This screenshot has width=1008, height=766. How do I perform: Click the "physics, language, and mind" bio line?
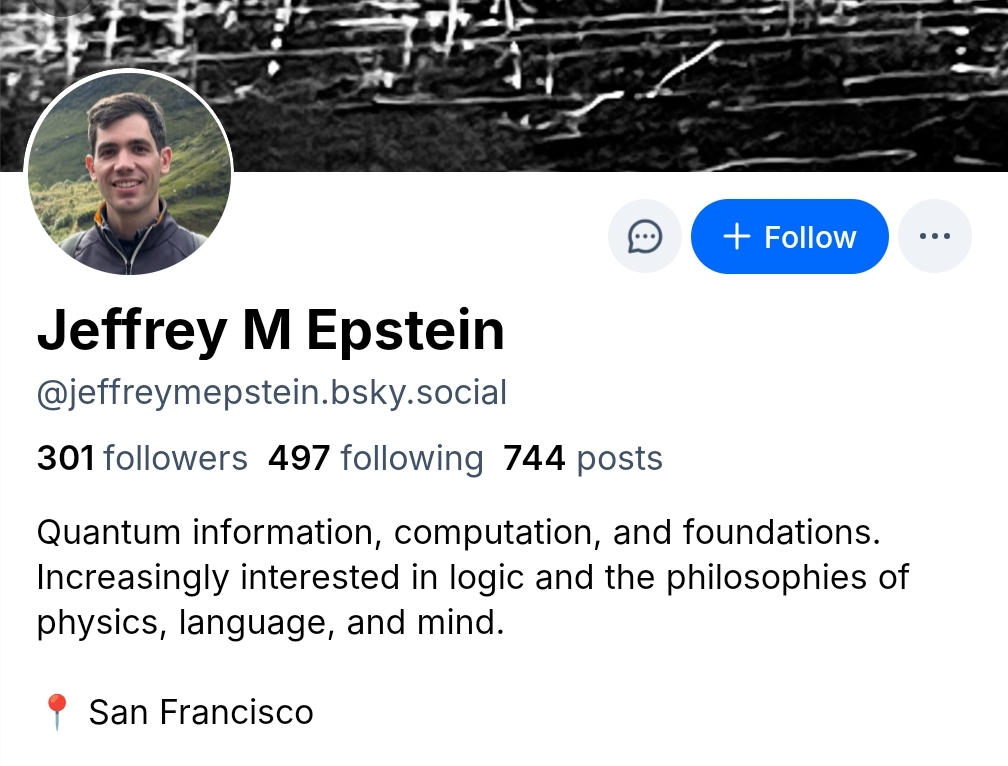[270, 622]
